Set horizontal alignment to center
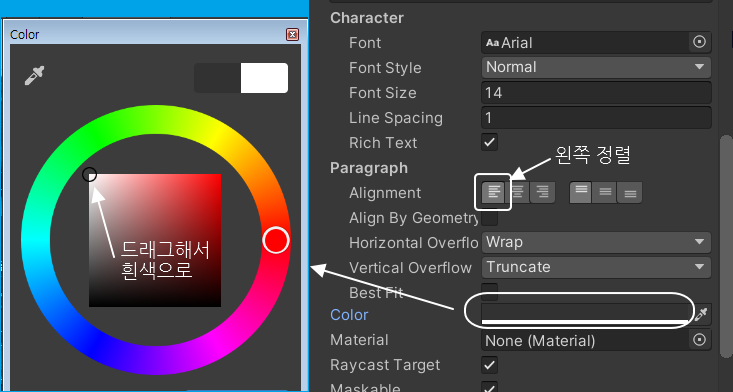733x392 pixels. [518, 192]
